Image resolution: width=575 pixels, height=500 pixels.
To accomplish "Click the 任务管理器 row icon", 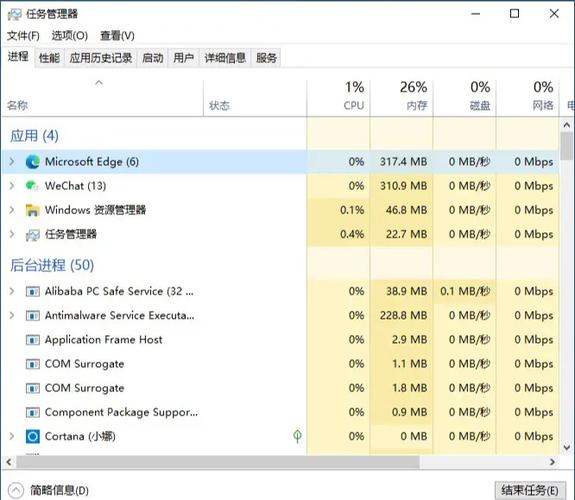I will (33, 235).
